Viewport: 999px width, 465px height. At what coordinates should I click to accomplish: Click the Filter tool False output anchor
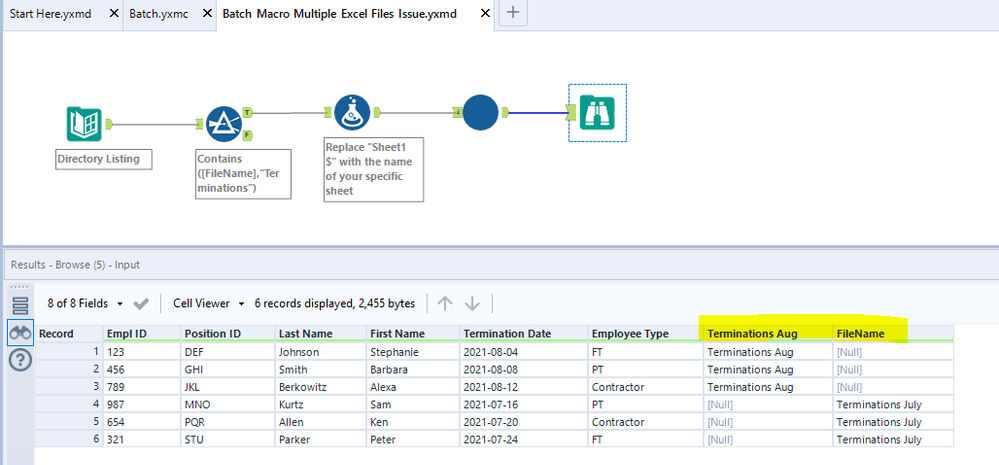point(247,134)
